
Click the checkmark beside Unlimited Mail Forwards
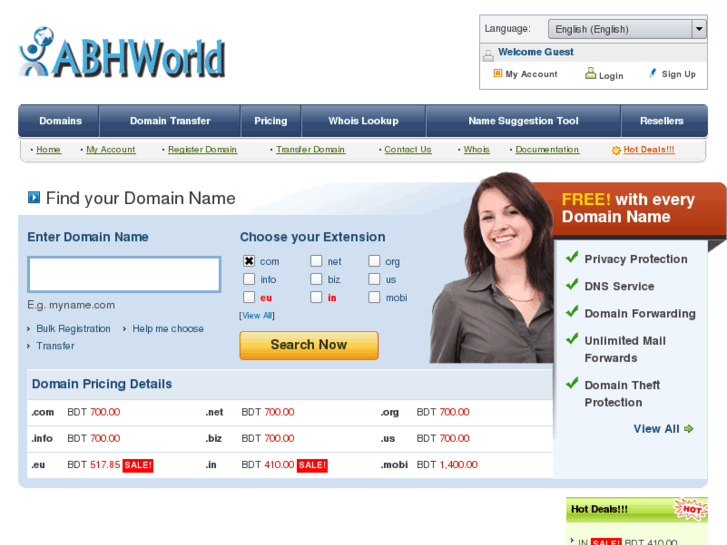click(572, 338)
